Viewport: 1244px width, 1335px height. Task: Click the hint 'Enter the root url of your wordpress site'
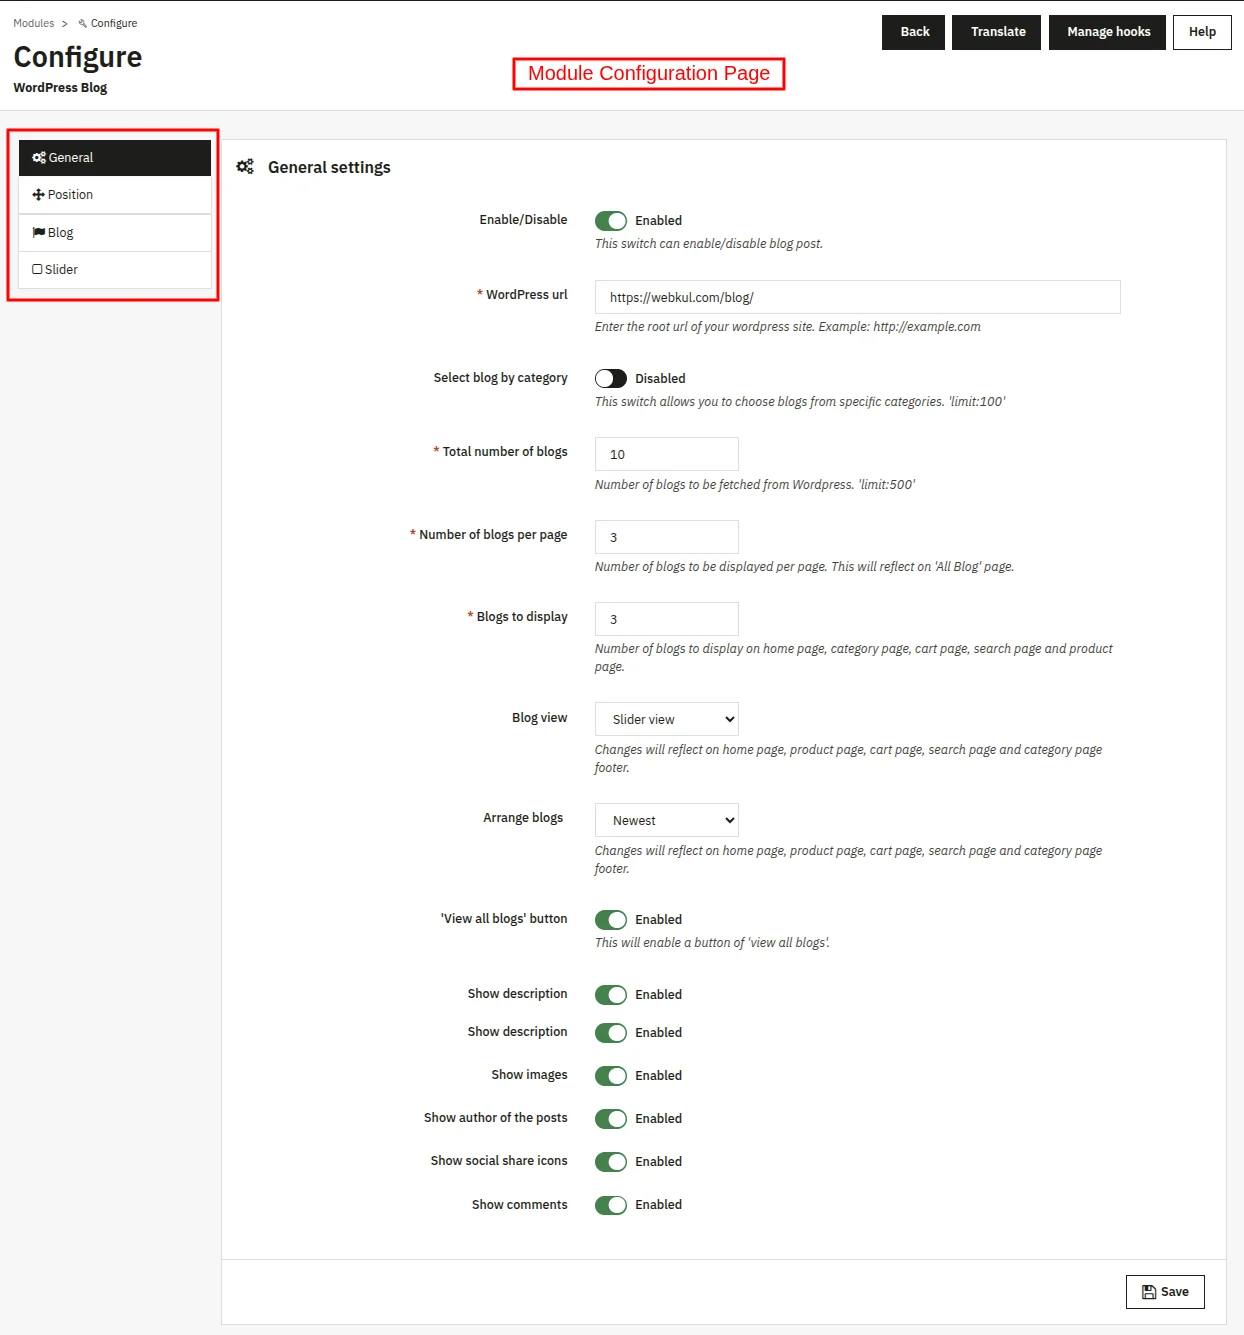coord(788,327)
